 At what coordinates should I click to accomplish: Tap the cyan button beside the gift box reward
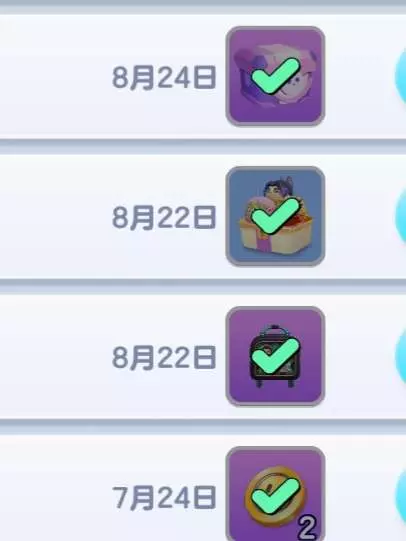[401, 217]
